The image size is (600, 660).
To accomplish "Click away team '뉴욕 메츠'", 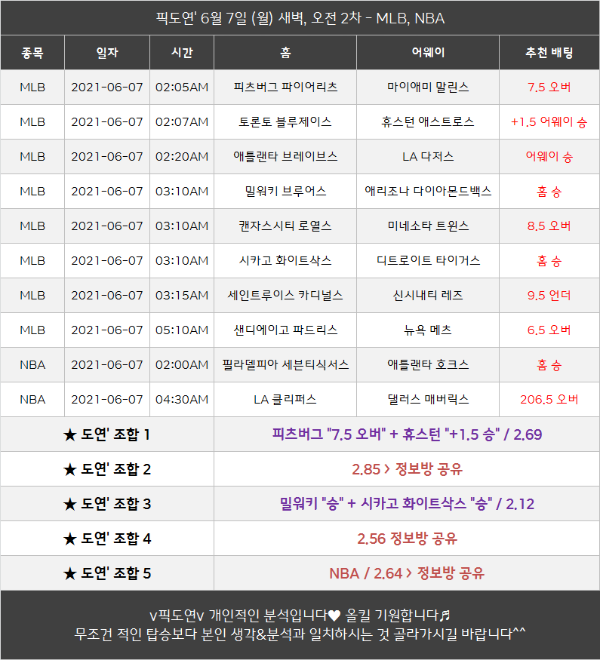I will pos(428,330).
